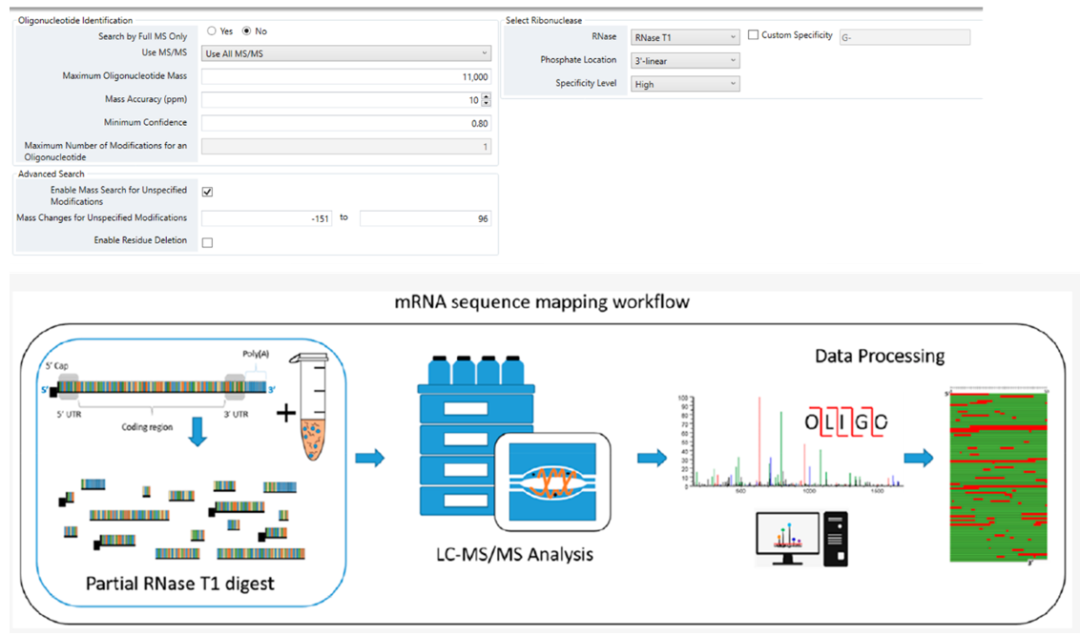Open the Use MS/MS dropdown
Image resolution: width=1080 pixels, height=636 pixels.
[x=346, y=53]
